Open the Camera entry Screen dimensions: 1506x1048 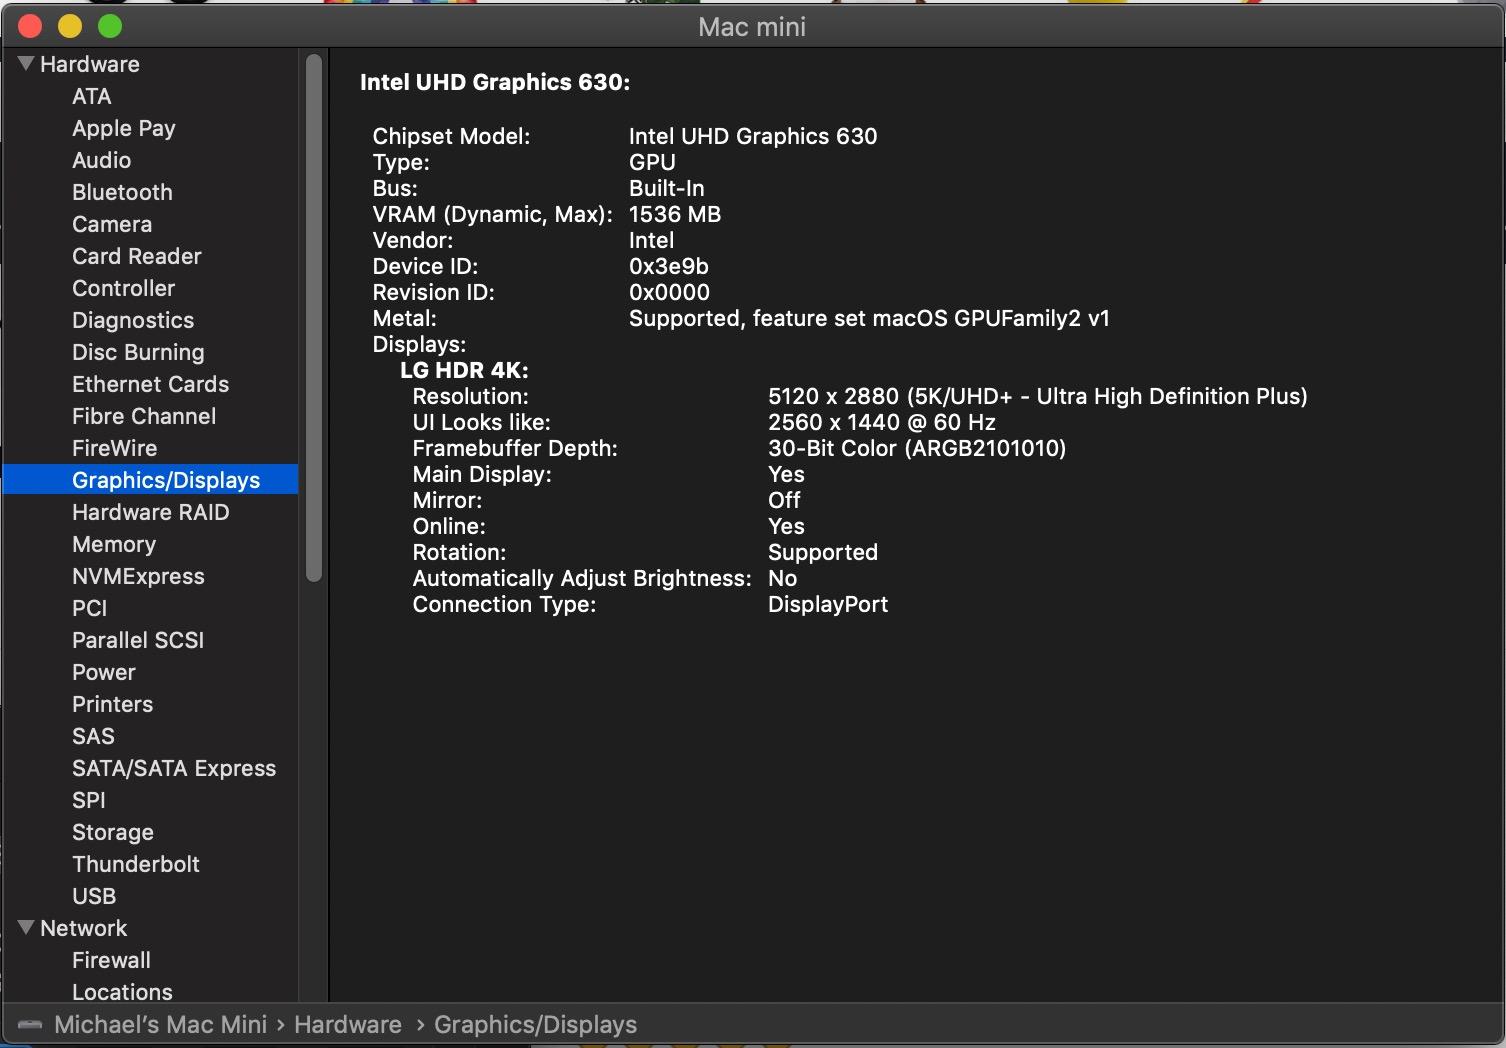click(112, 224)
